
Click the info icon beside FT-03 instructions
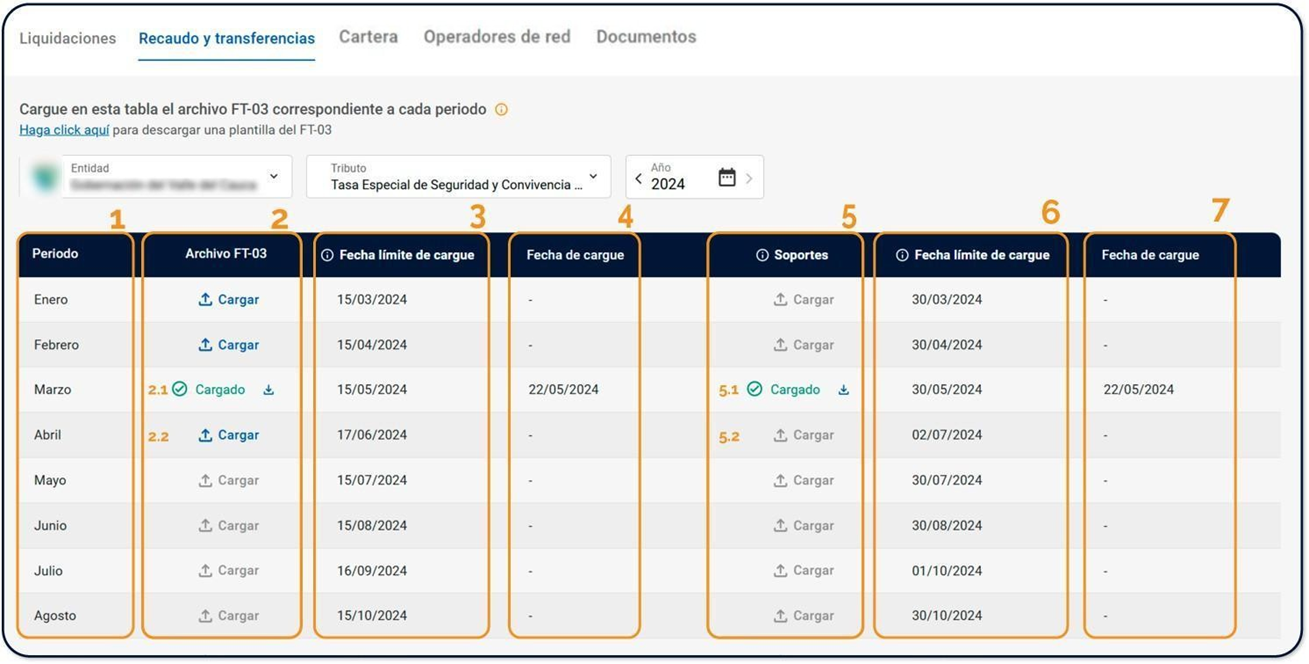(x=501, y=110)
